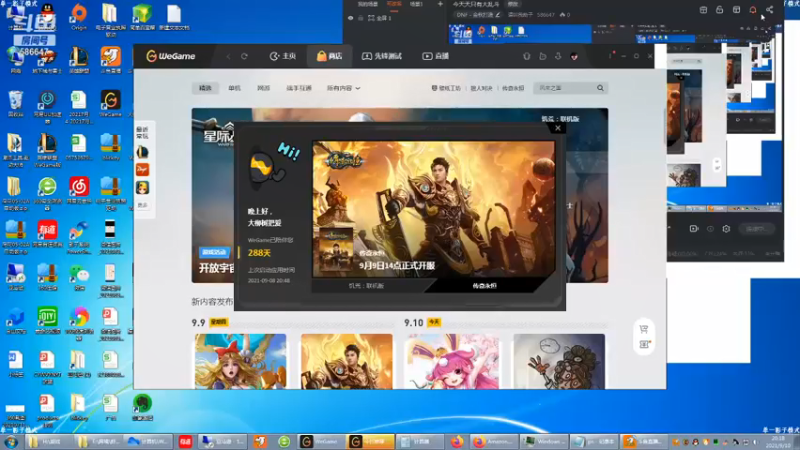Open the WeGame desktop shortcut
Viewport: 800px width, 450px height.
coord(110,104)
